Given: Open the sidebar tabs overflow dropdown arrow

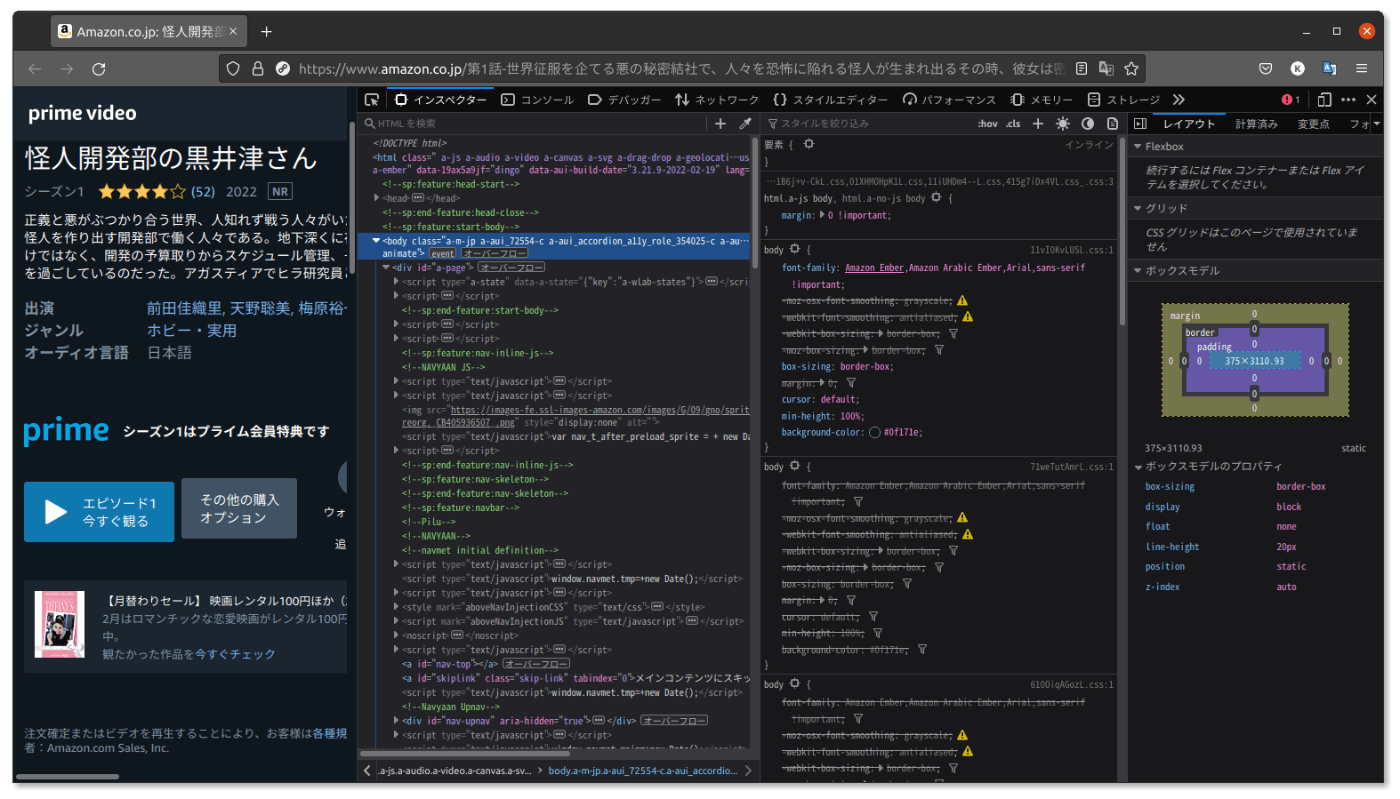Looking at the screenshot, I should coord(1376,123).
